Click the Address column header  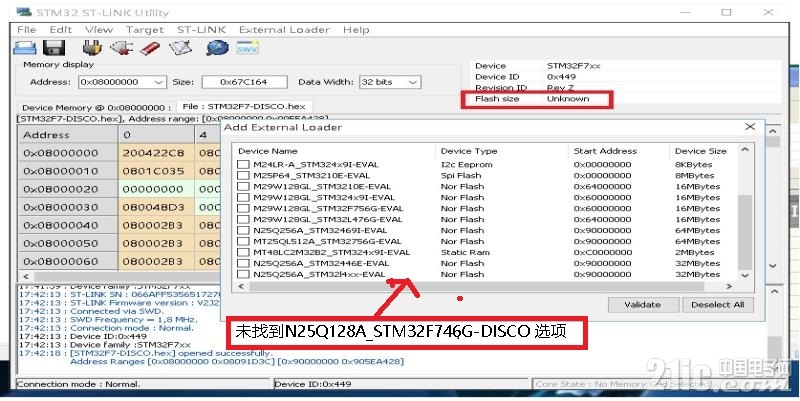pyautogui.click(x=67, y=135)
